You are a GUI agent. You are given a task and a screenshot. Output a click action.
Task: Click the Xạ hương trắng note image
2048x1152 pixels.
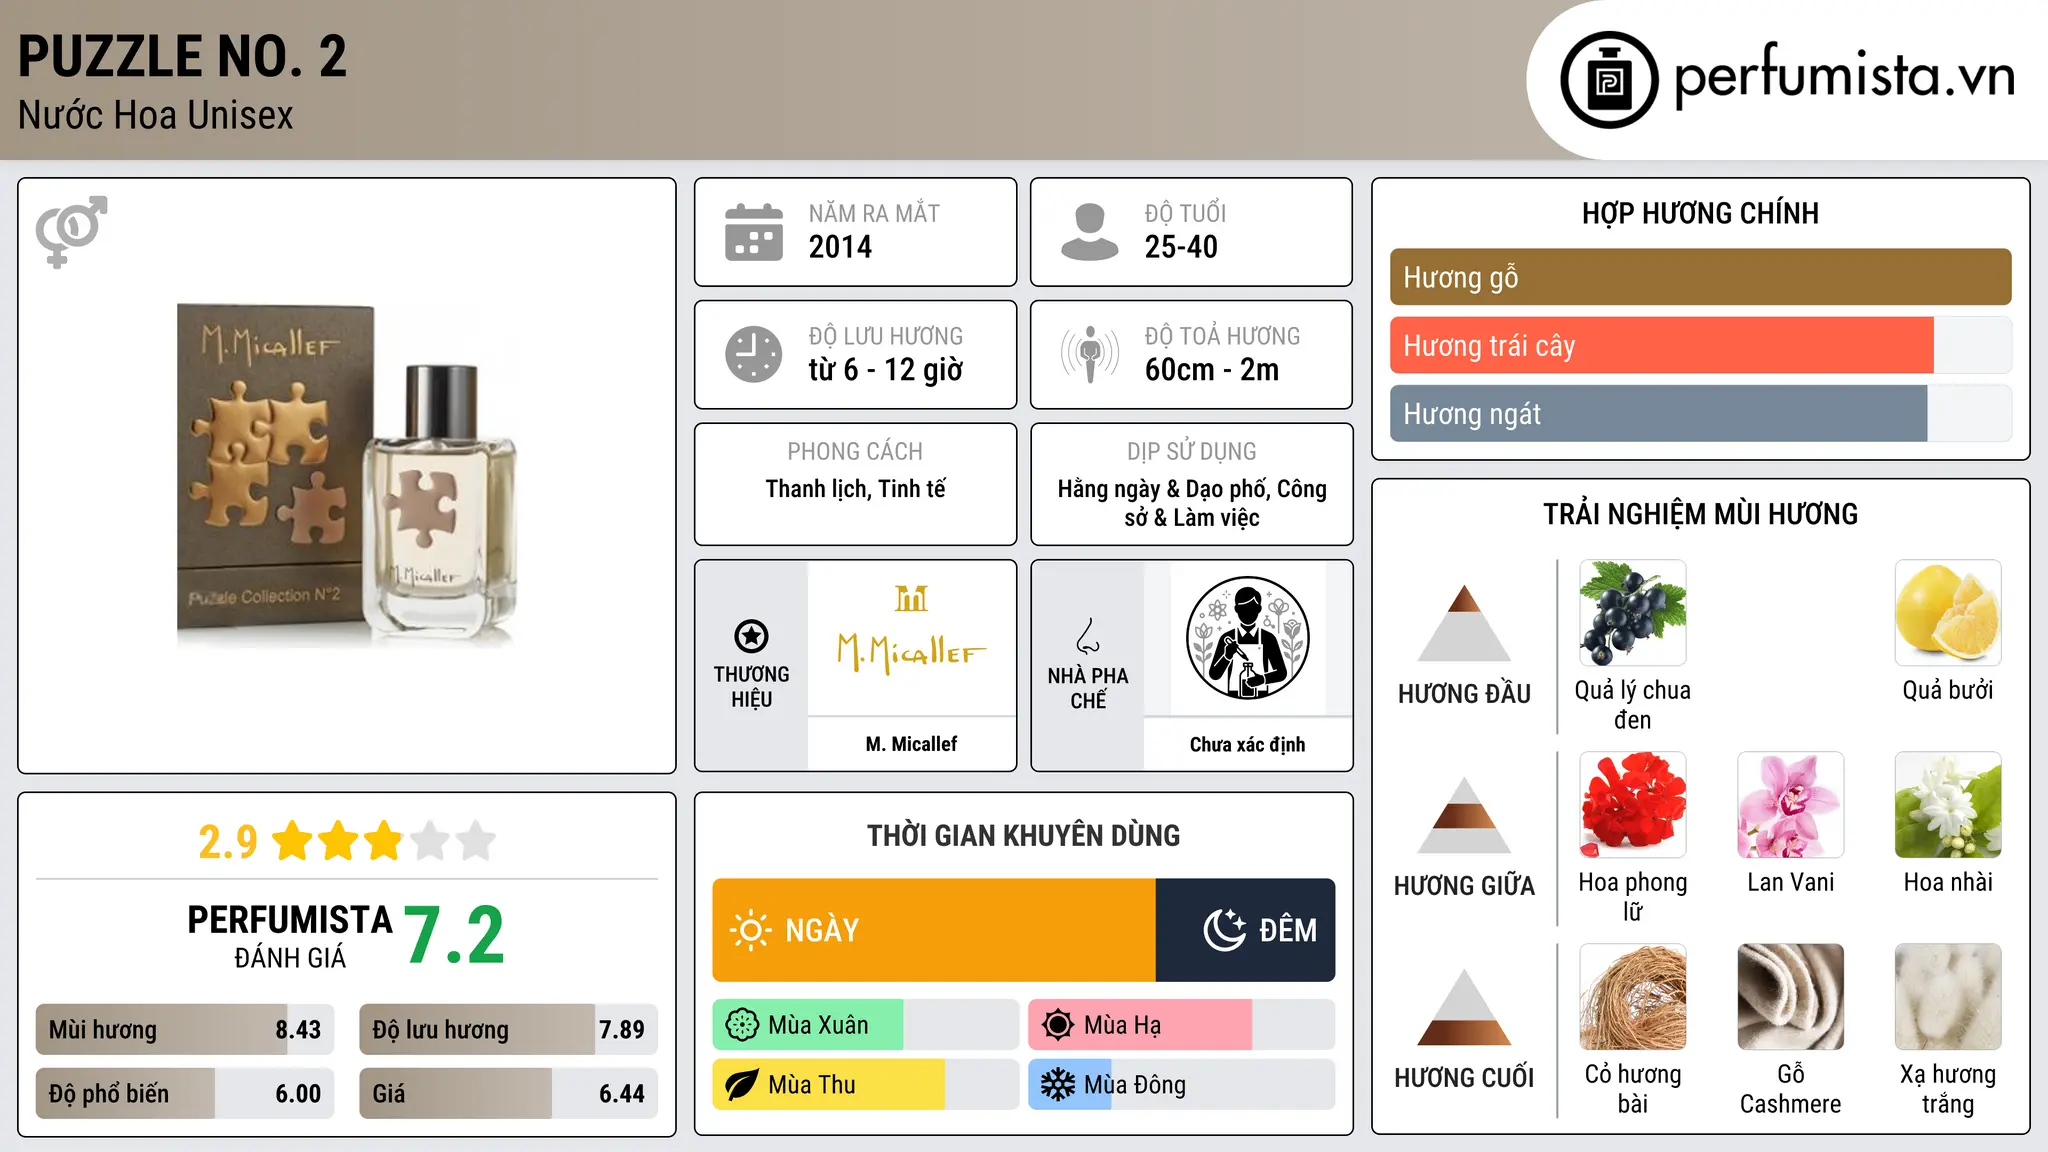(x=1948, y=997)
